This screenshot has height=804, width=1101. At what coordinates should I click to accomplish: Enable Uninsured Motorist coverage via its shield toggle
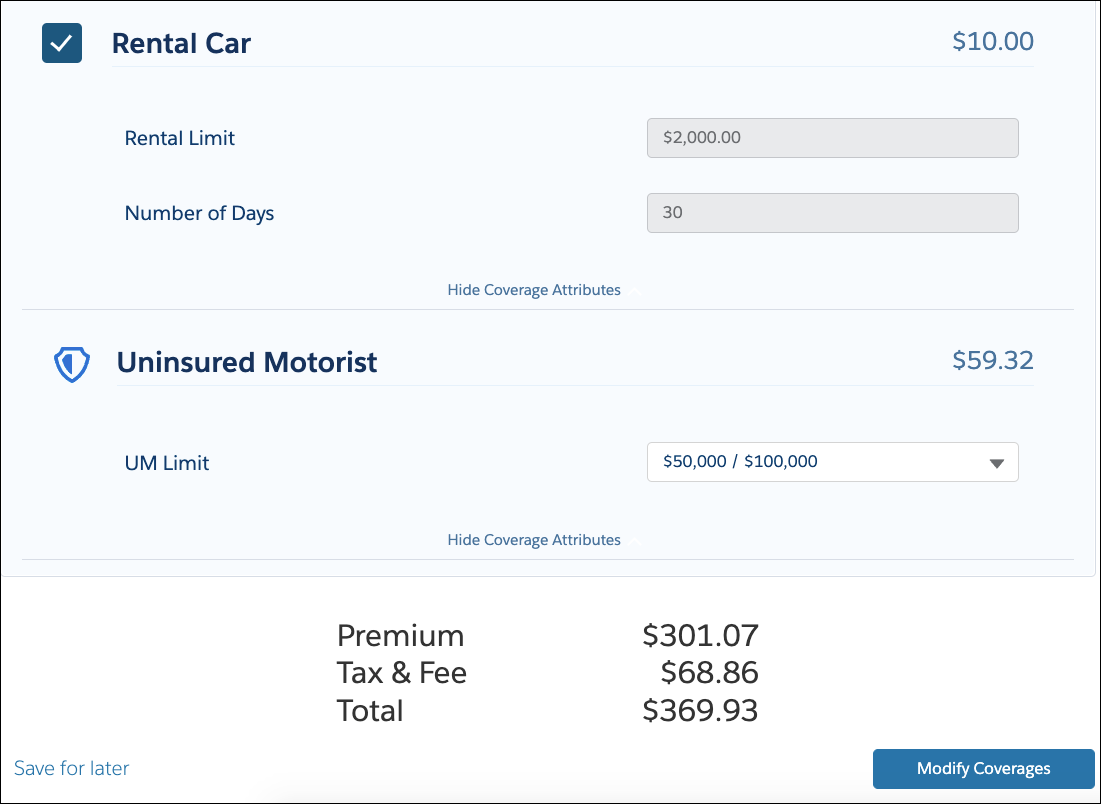[70, 364]
